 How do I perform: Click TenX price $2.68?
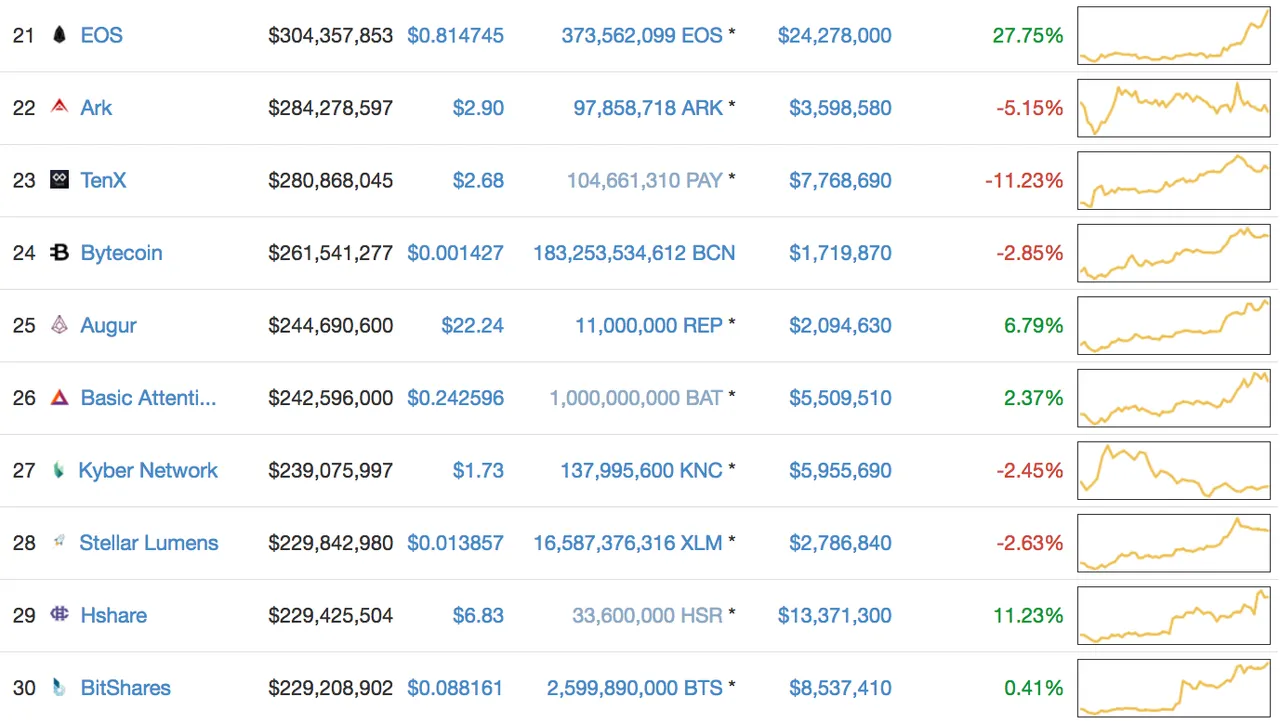click(x=478, y=180)
